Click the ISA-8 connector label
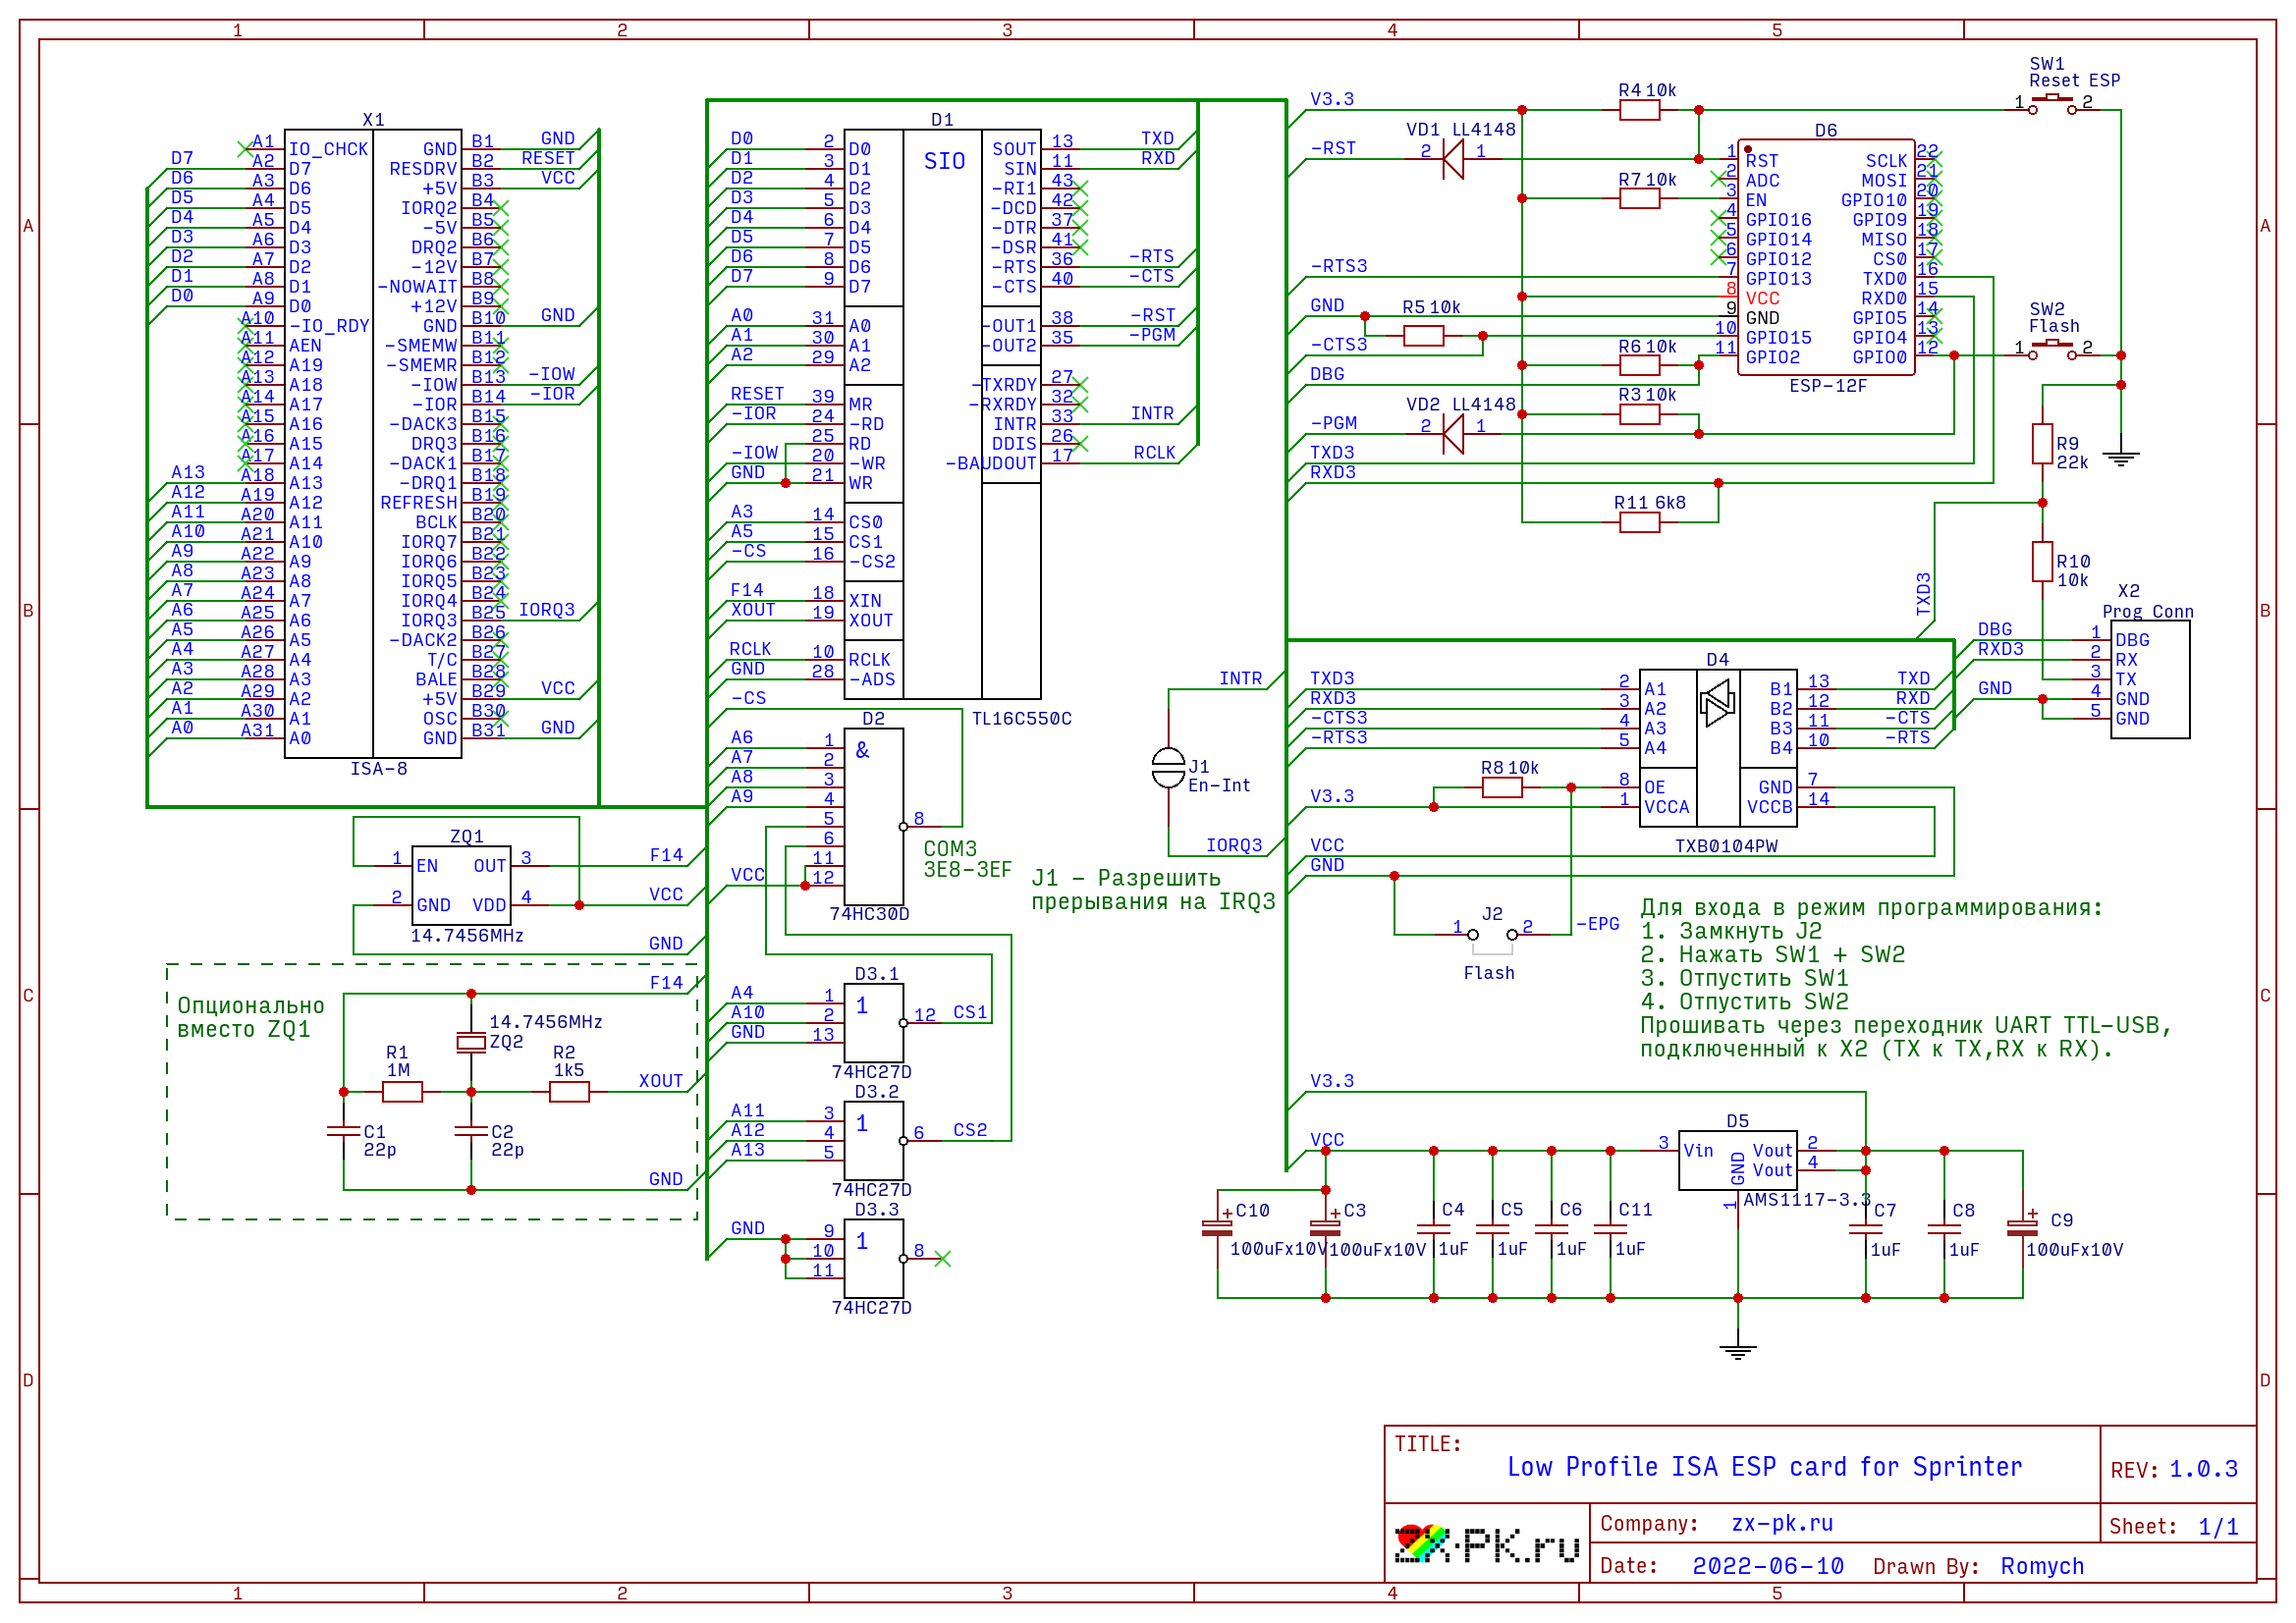The height and width of the screenshot is (1623, 2296). [378, 769]
